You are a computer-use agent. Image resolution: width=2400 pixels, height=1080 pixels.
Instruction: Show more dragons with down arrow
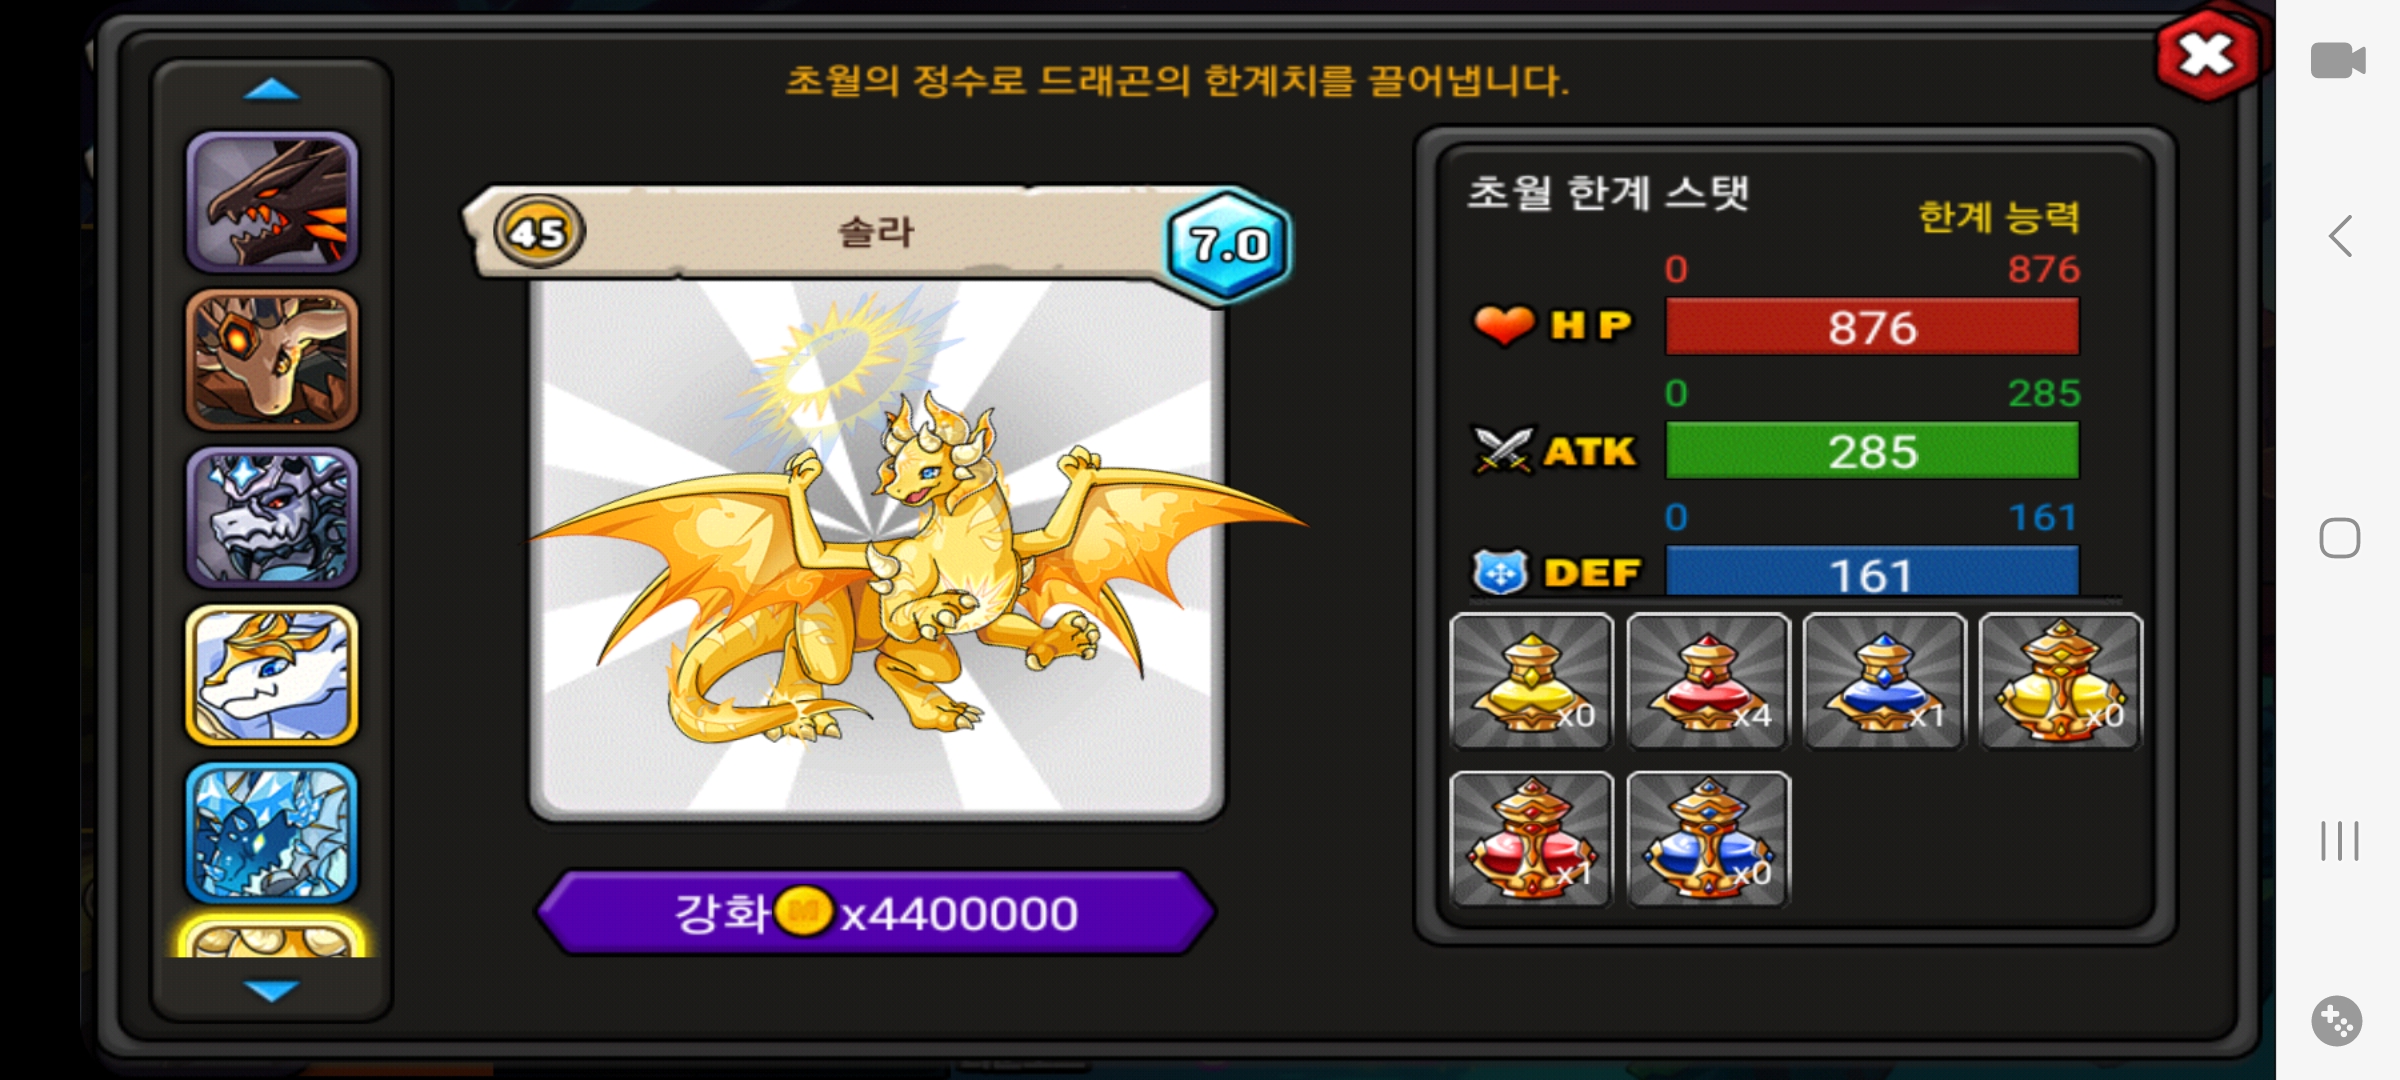272,990
